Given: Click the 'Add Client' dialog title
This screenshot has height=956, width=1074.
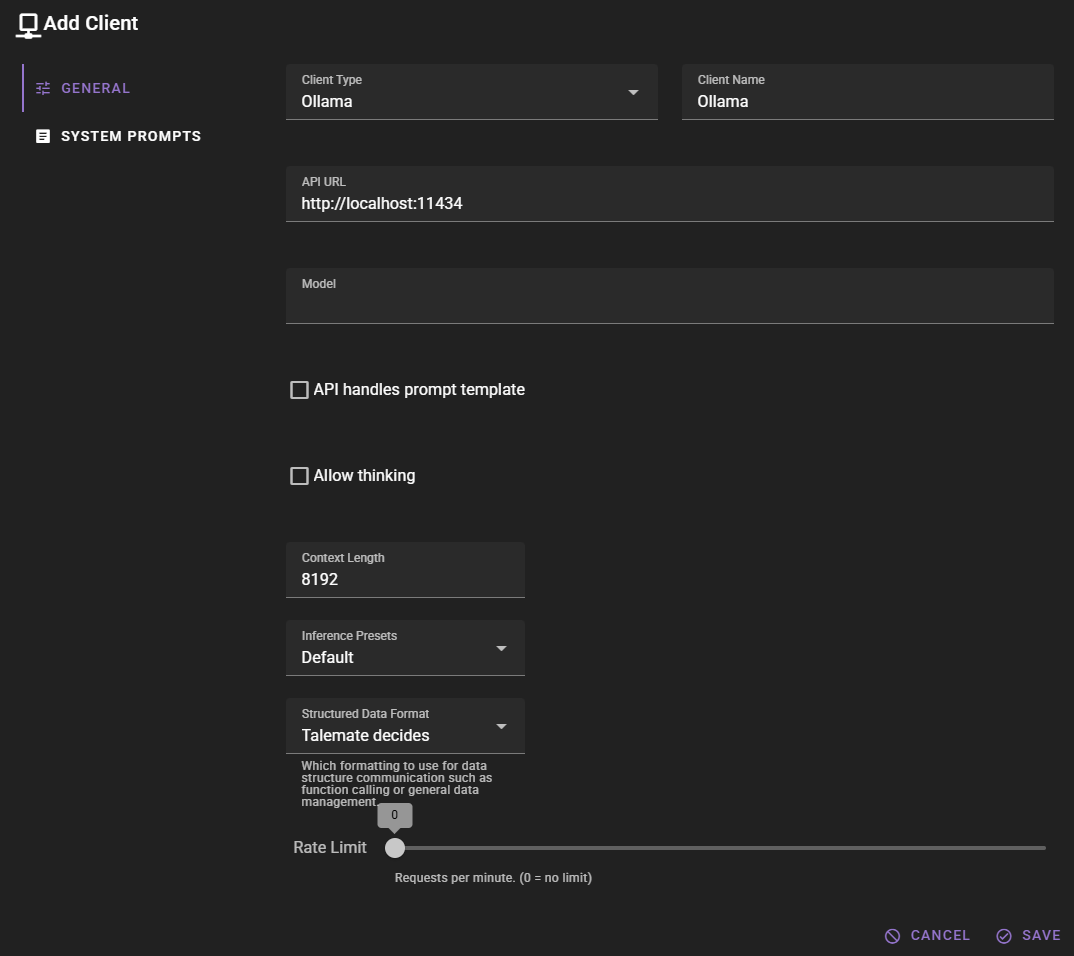Looking at the screenshot, I should click(x=91, y=23).
